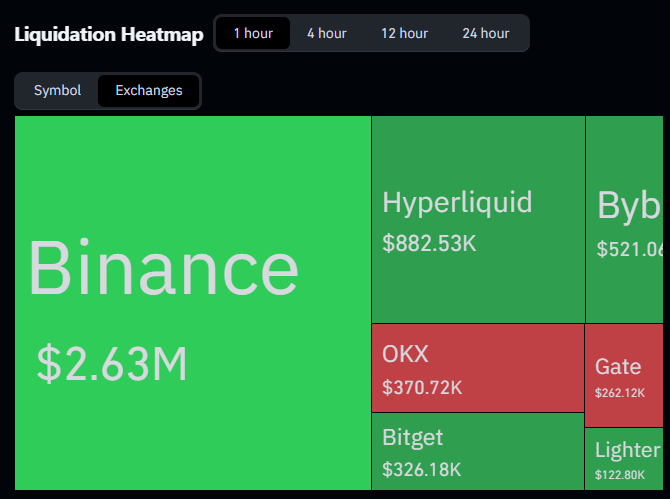The width and height of the screenshot is (670, 499).
Task: Open the Lighter $122.80K tile
Action: click(x=624, y=459)
